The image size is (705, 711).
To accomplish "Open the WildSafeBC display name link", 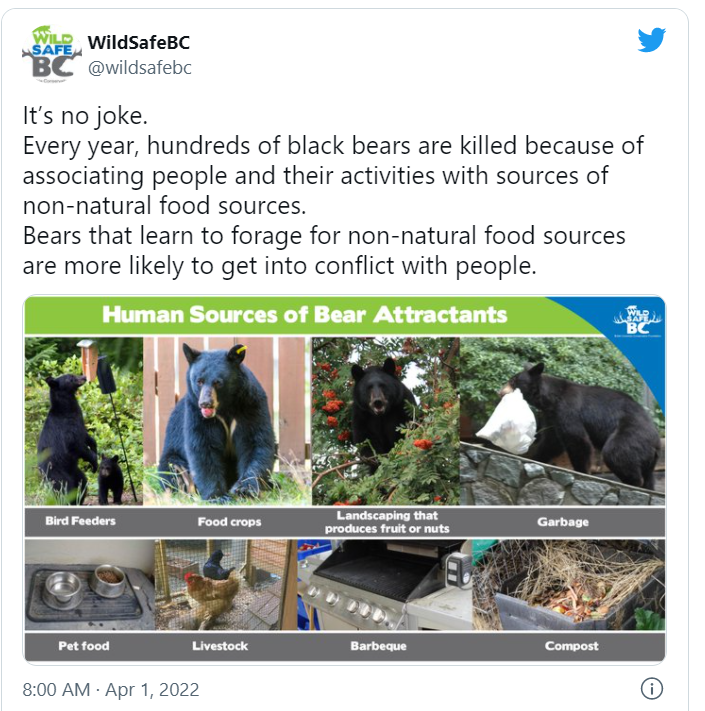I will tap(139, 43).
